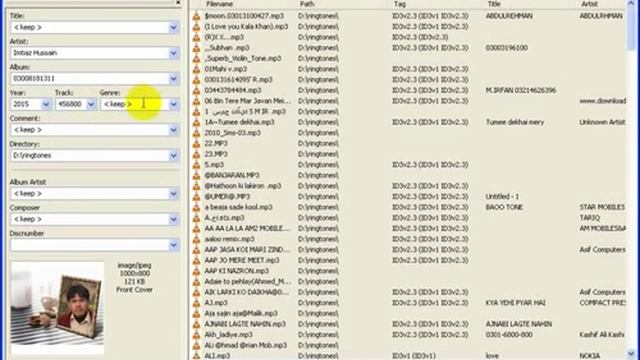The width and height of the screenshot is (640, 360).
Task: Open the Album field dropdown arrow
Action: pos(173,79)
